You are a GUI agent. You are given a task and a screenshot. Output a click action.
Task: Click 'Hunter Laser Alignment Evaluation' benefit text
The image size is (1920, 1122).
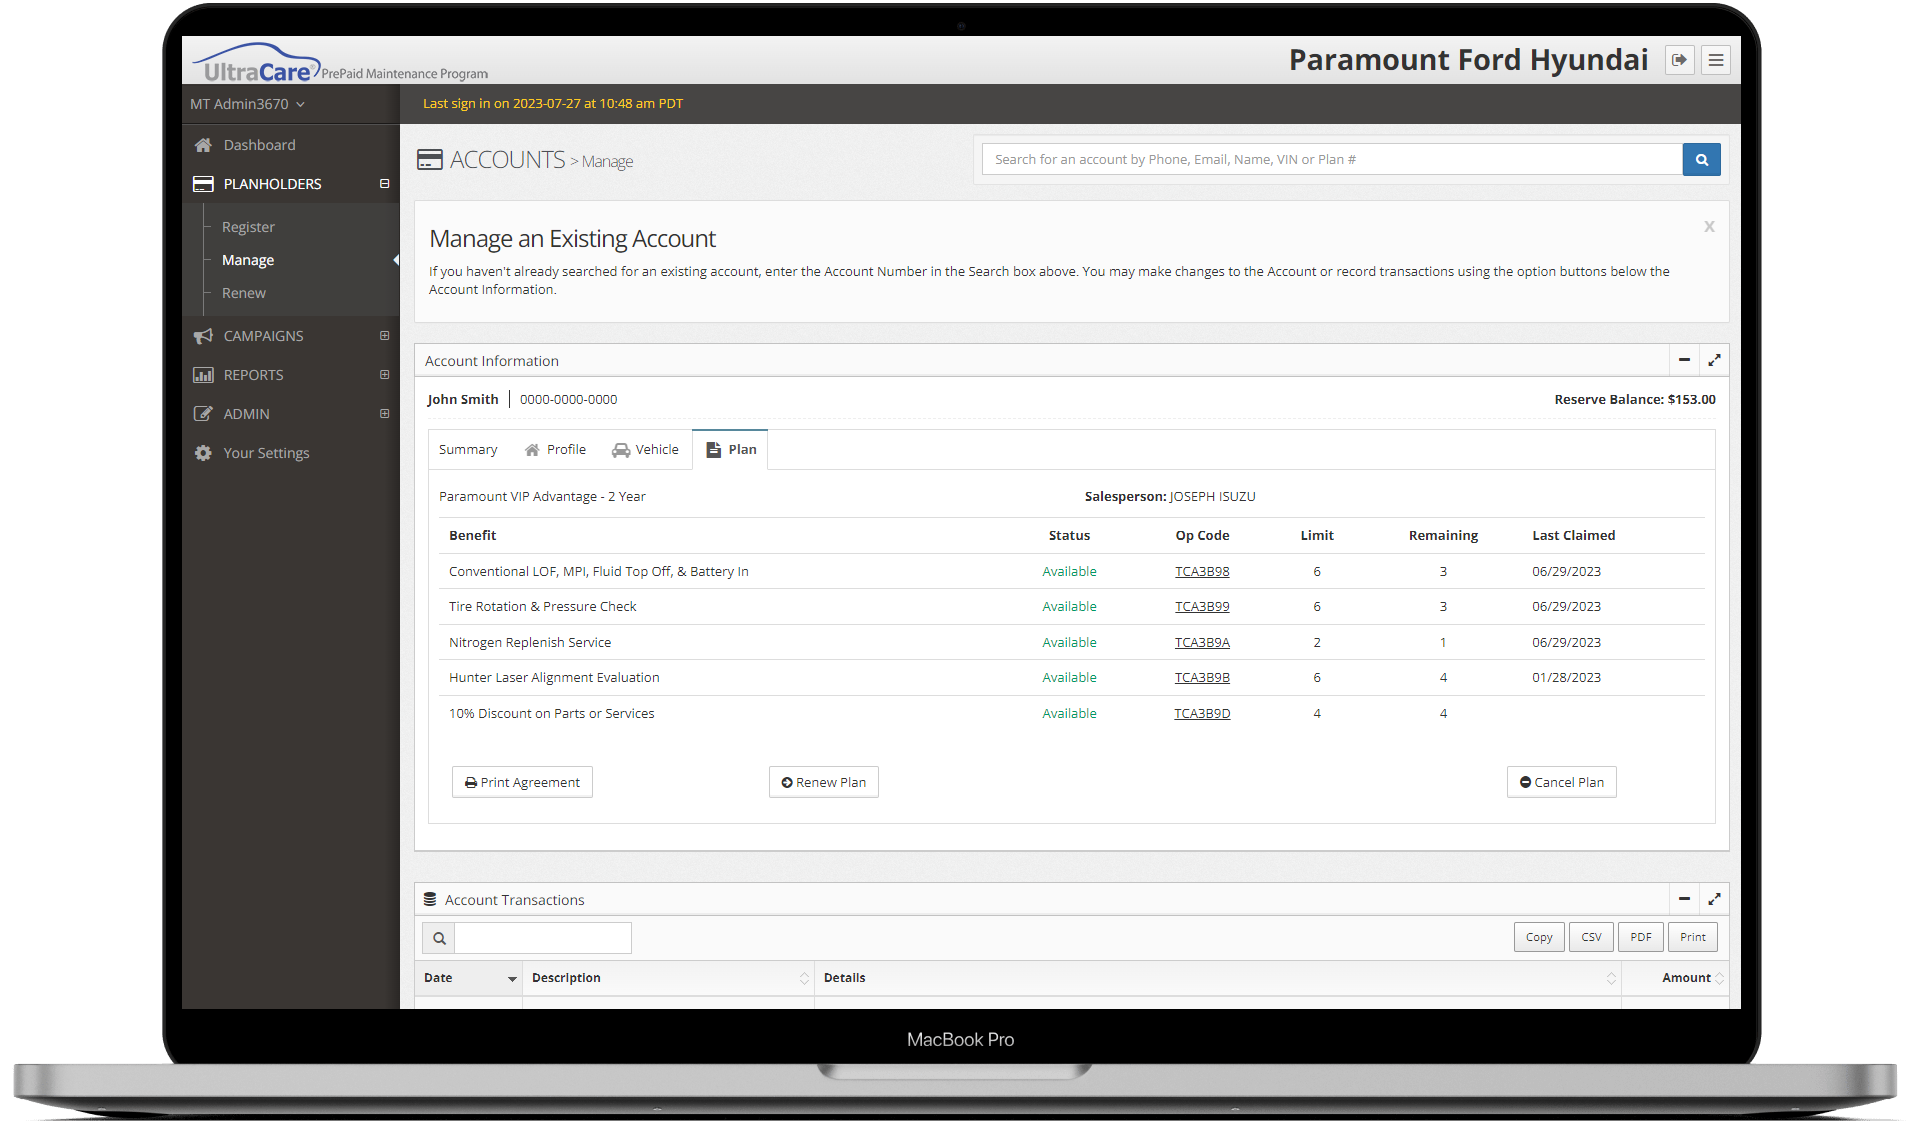554,678
